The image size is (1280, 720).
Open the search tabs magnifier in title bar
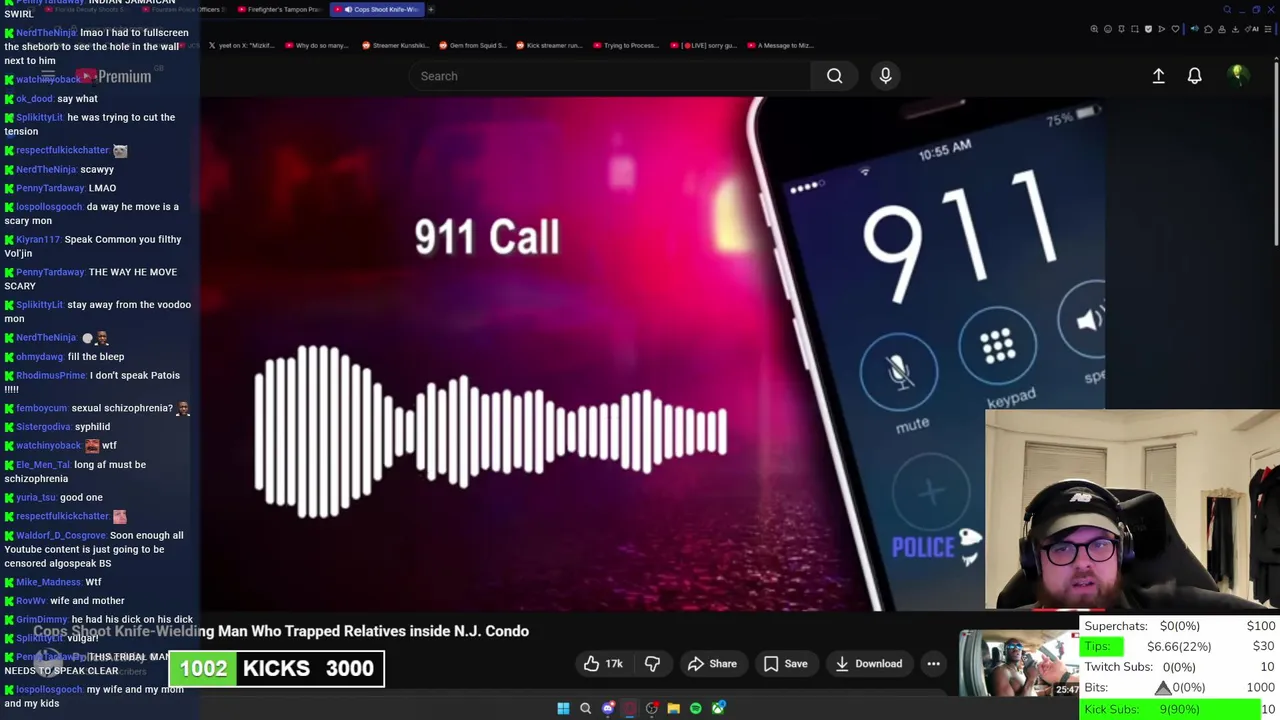(x=1227, y=10)
